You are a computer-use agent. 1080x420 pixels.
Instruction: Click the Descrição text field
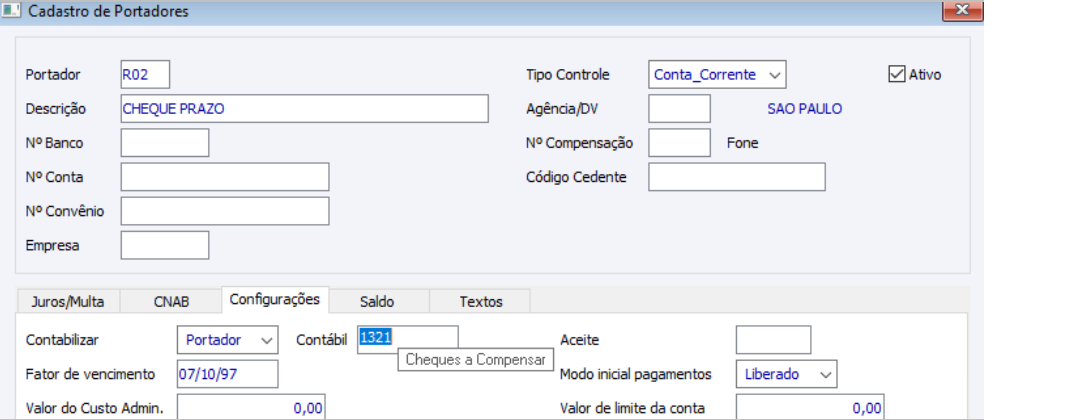tap(304, 108)
